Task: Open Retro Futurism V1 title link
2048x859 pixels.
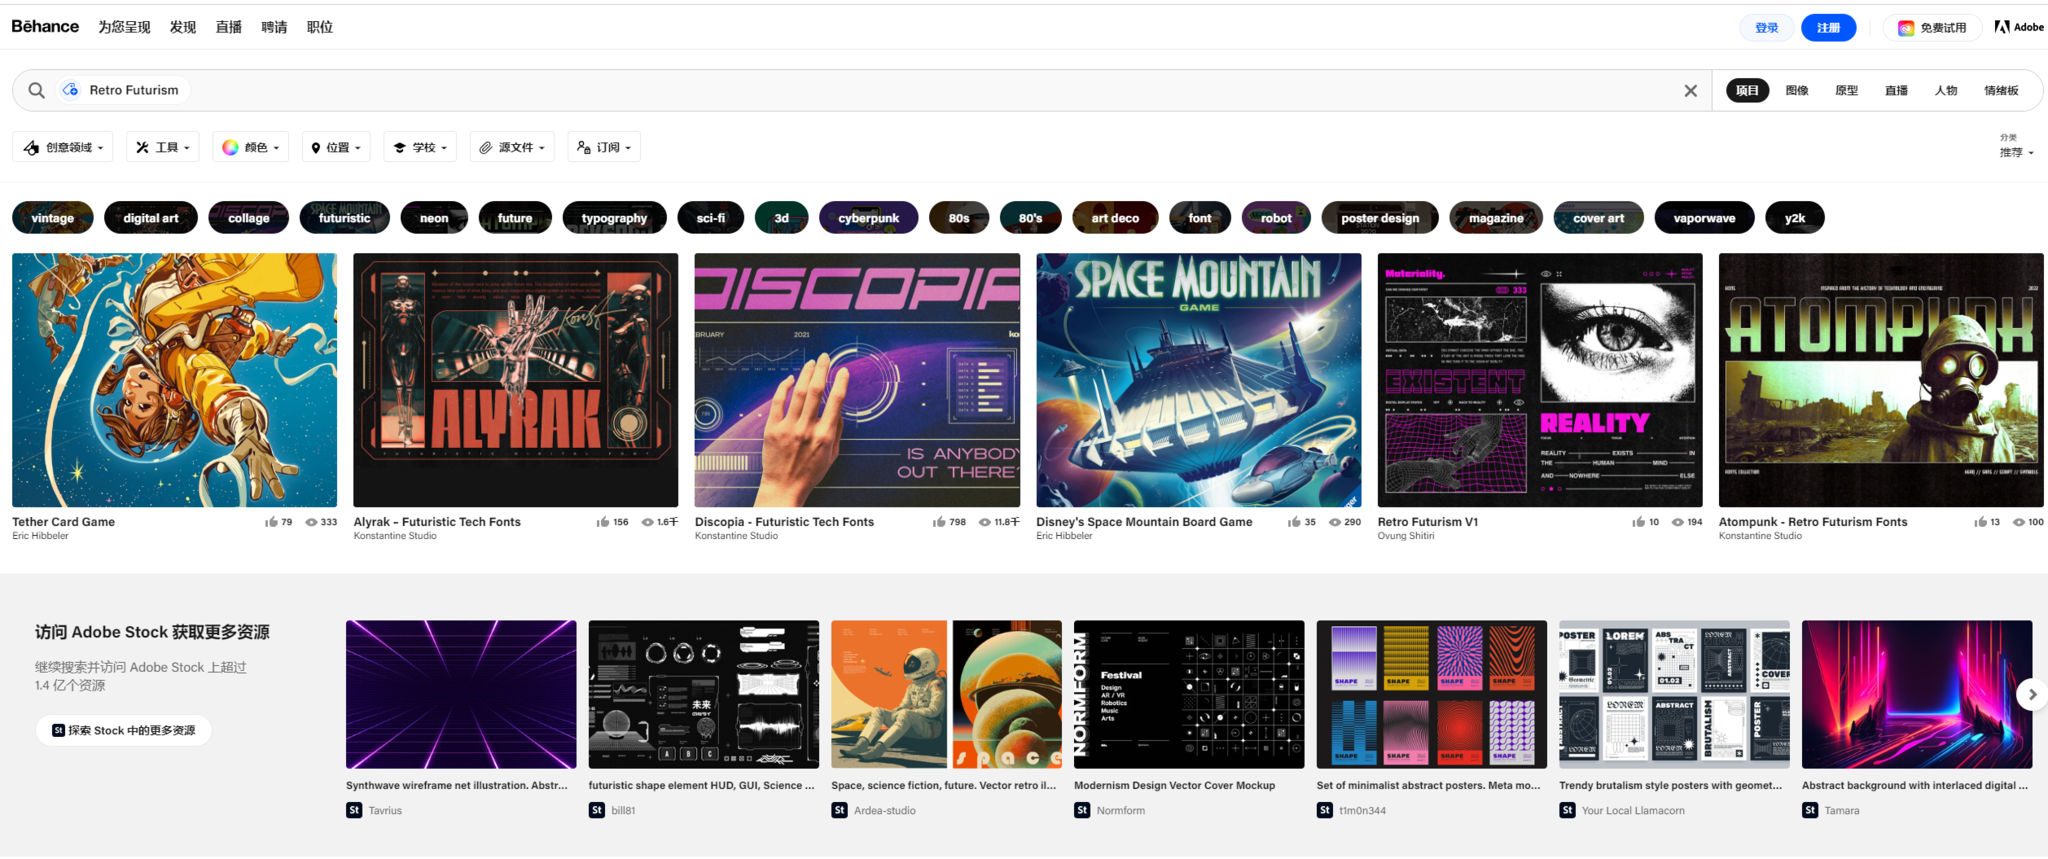Action: [x=1427, y=522]
